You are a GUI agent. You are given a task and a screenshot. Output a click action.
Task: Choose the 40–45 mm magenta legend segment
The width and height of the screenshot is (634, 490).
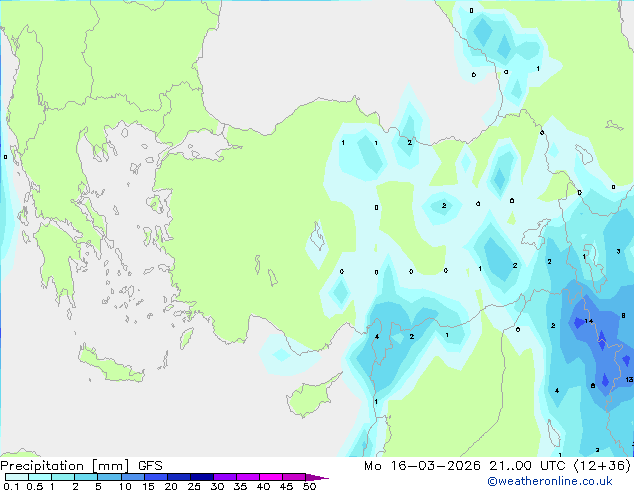click(x=271, y=477)
